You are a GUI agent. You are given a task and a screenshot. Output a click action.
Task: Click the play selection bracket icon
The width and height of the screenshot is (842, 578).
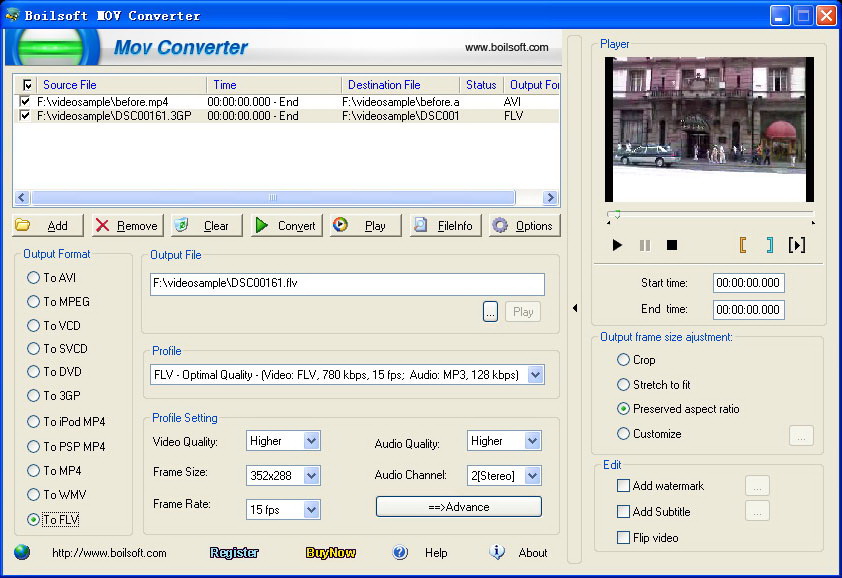(797, 245)
